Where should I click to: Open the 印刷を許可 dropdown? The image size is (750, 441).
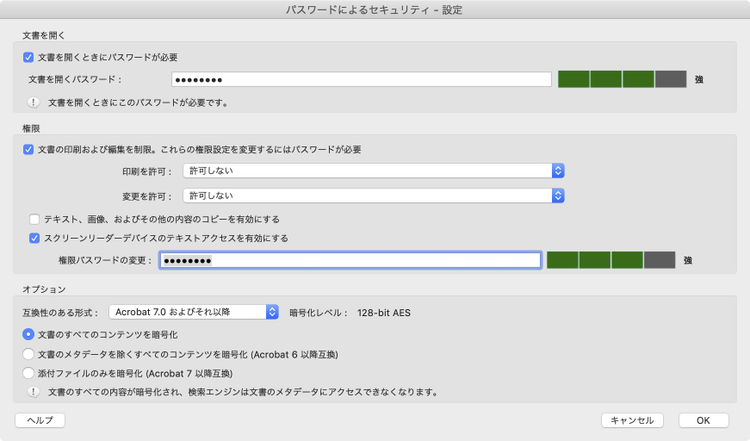click(374, 171)
